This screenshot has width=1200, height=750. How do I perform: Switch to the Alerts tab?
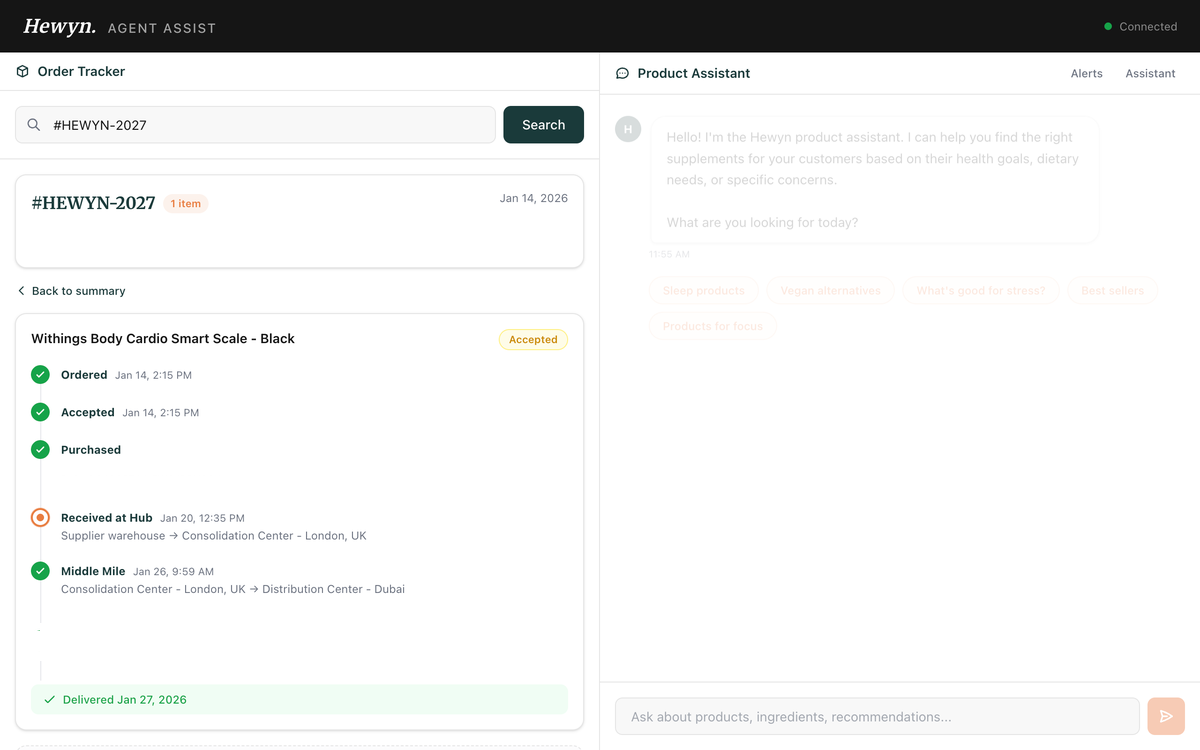click(x=1086, y=73)
